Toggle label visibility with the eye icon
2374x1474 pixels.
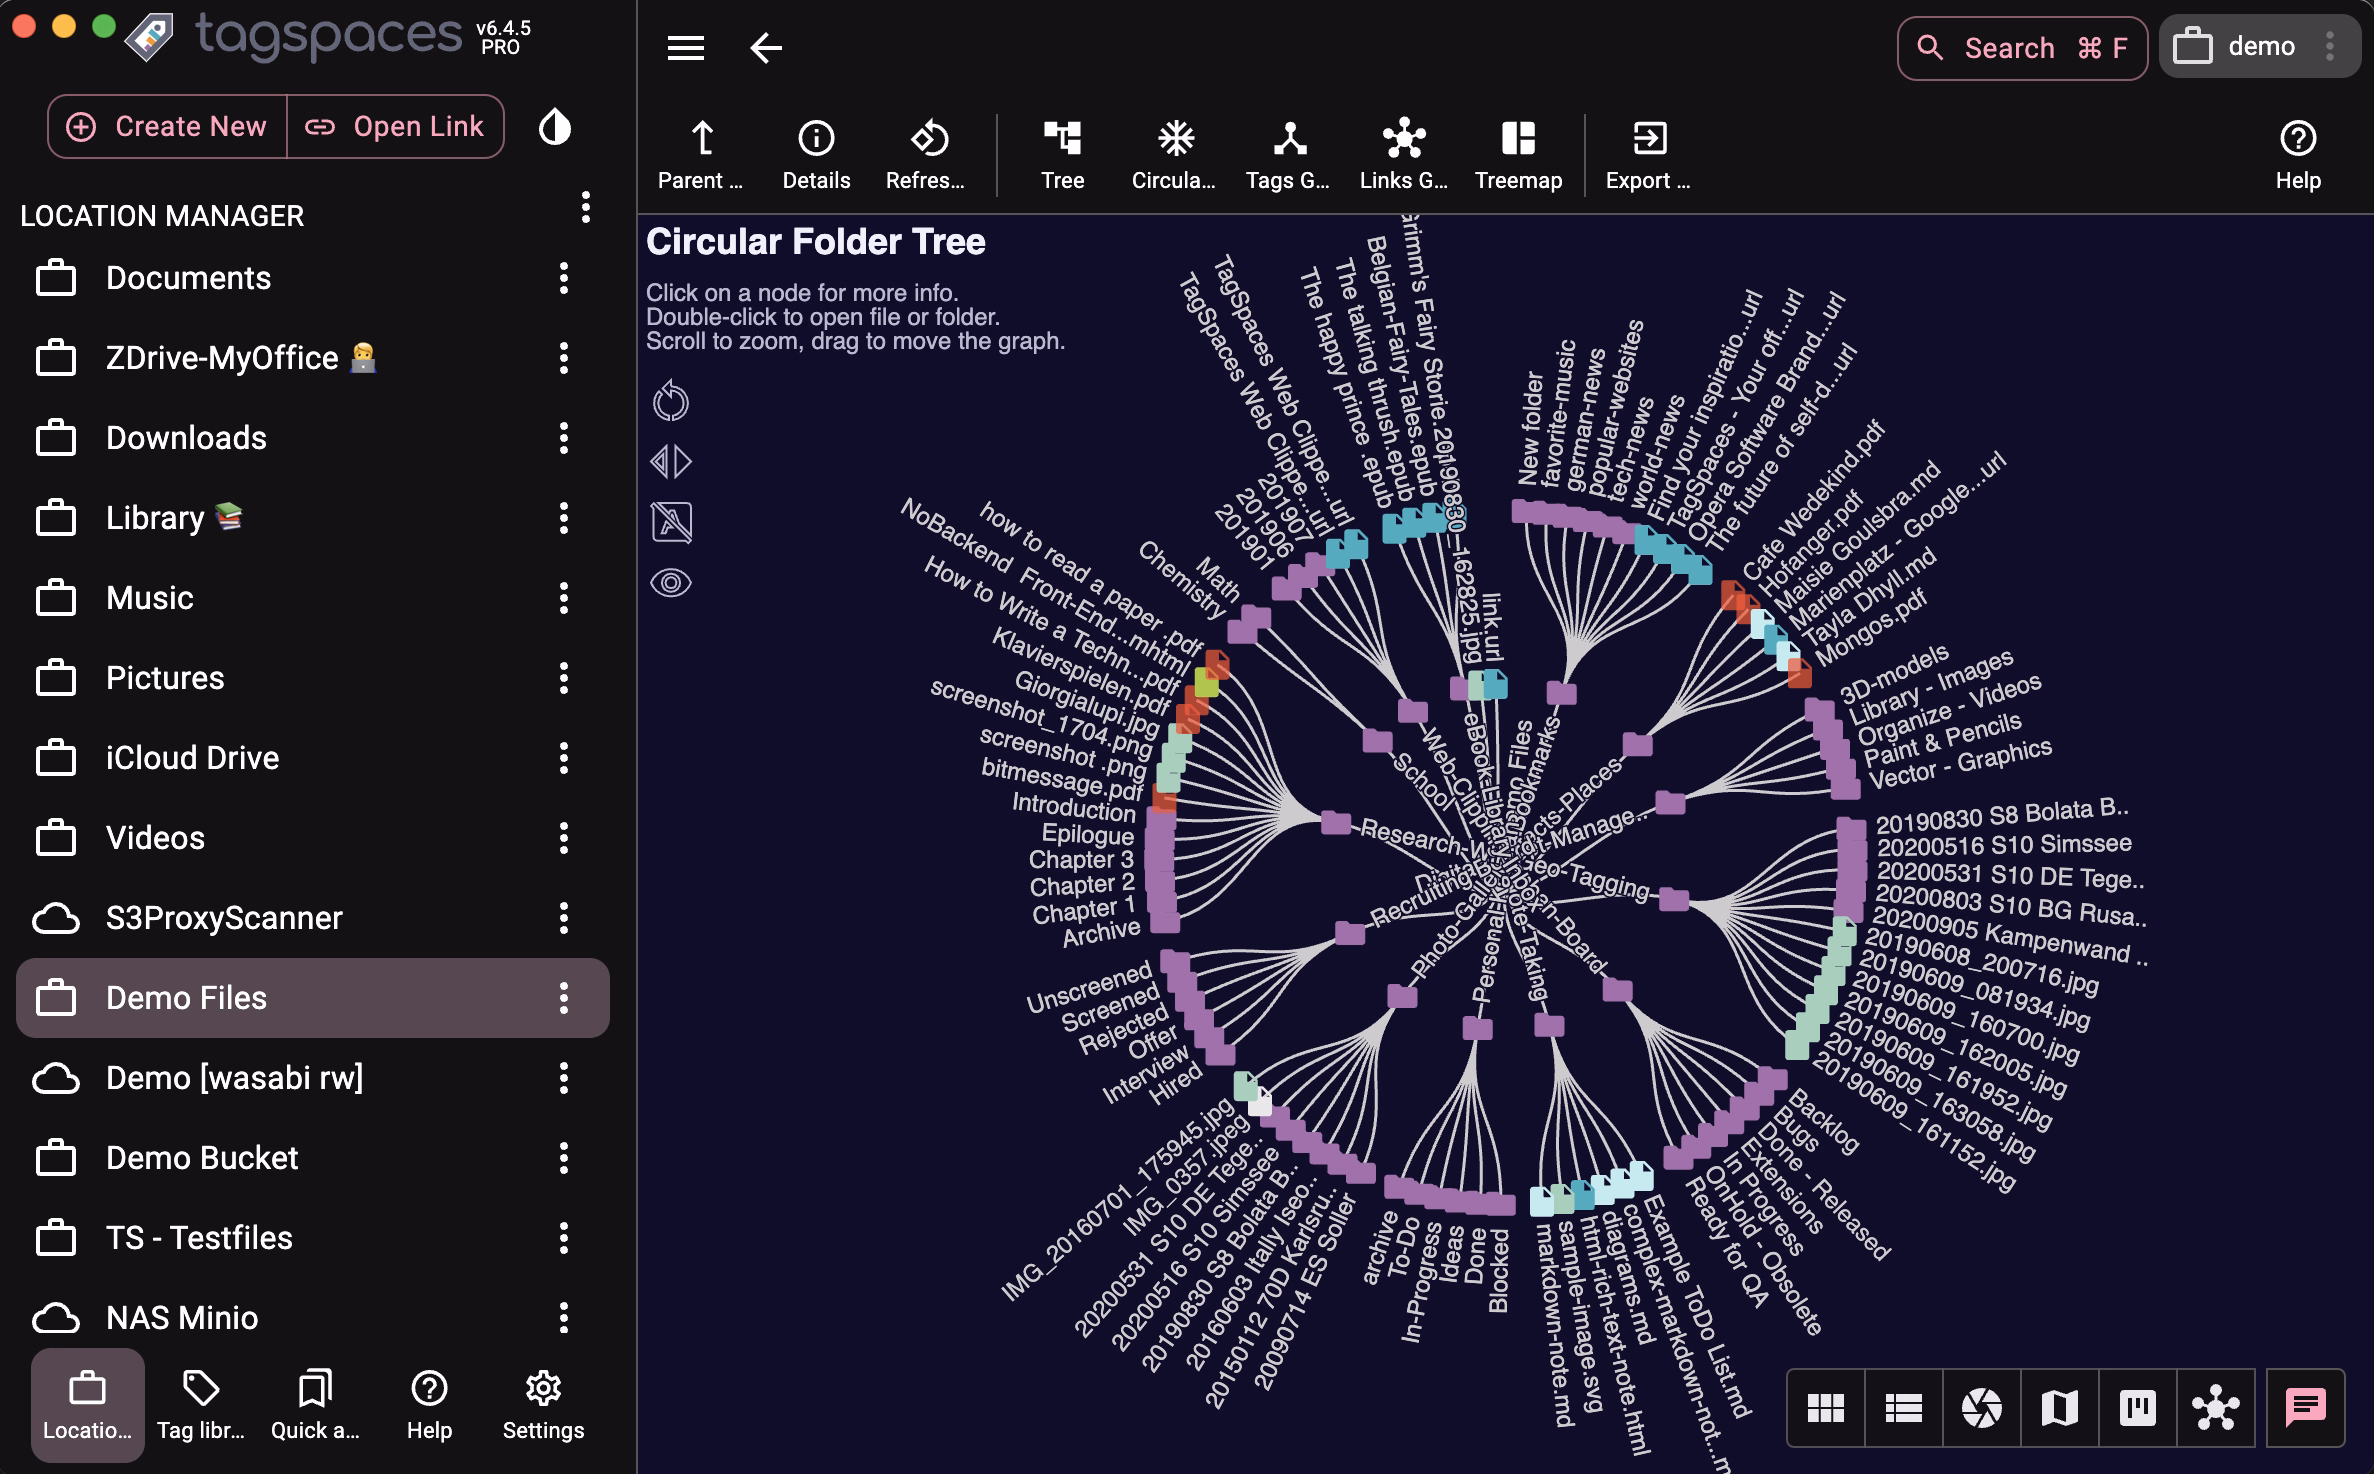672,581
